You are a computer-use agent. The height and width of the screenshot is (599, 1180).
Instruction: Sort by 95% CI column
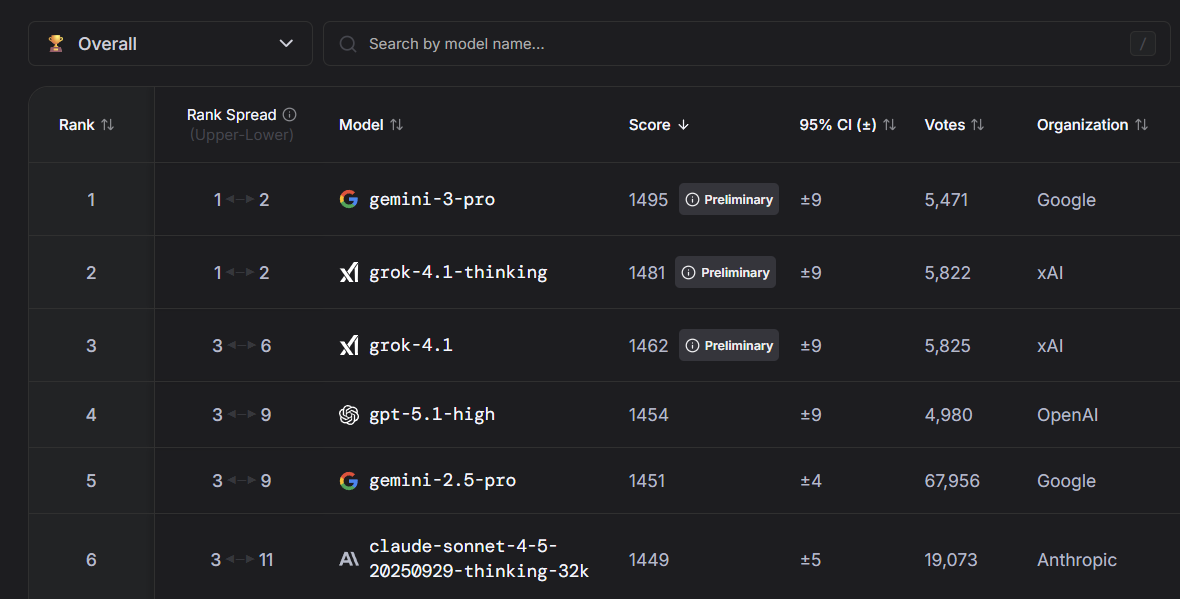click(889, 125)
